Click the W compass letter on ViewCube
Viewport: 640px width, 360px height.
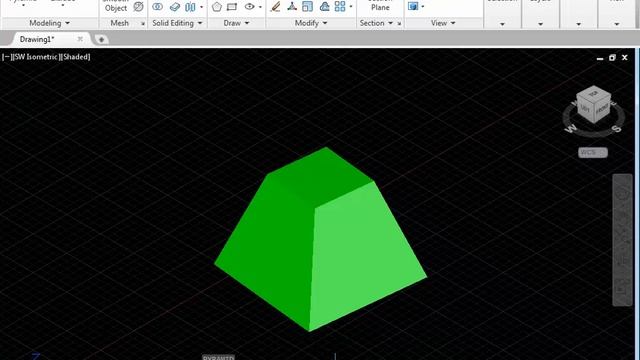(x=571, y=129)
